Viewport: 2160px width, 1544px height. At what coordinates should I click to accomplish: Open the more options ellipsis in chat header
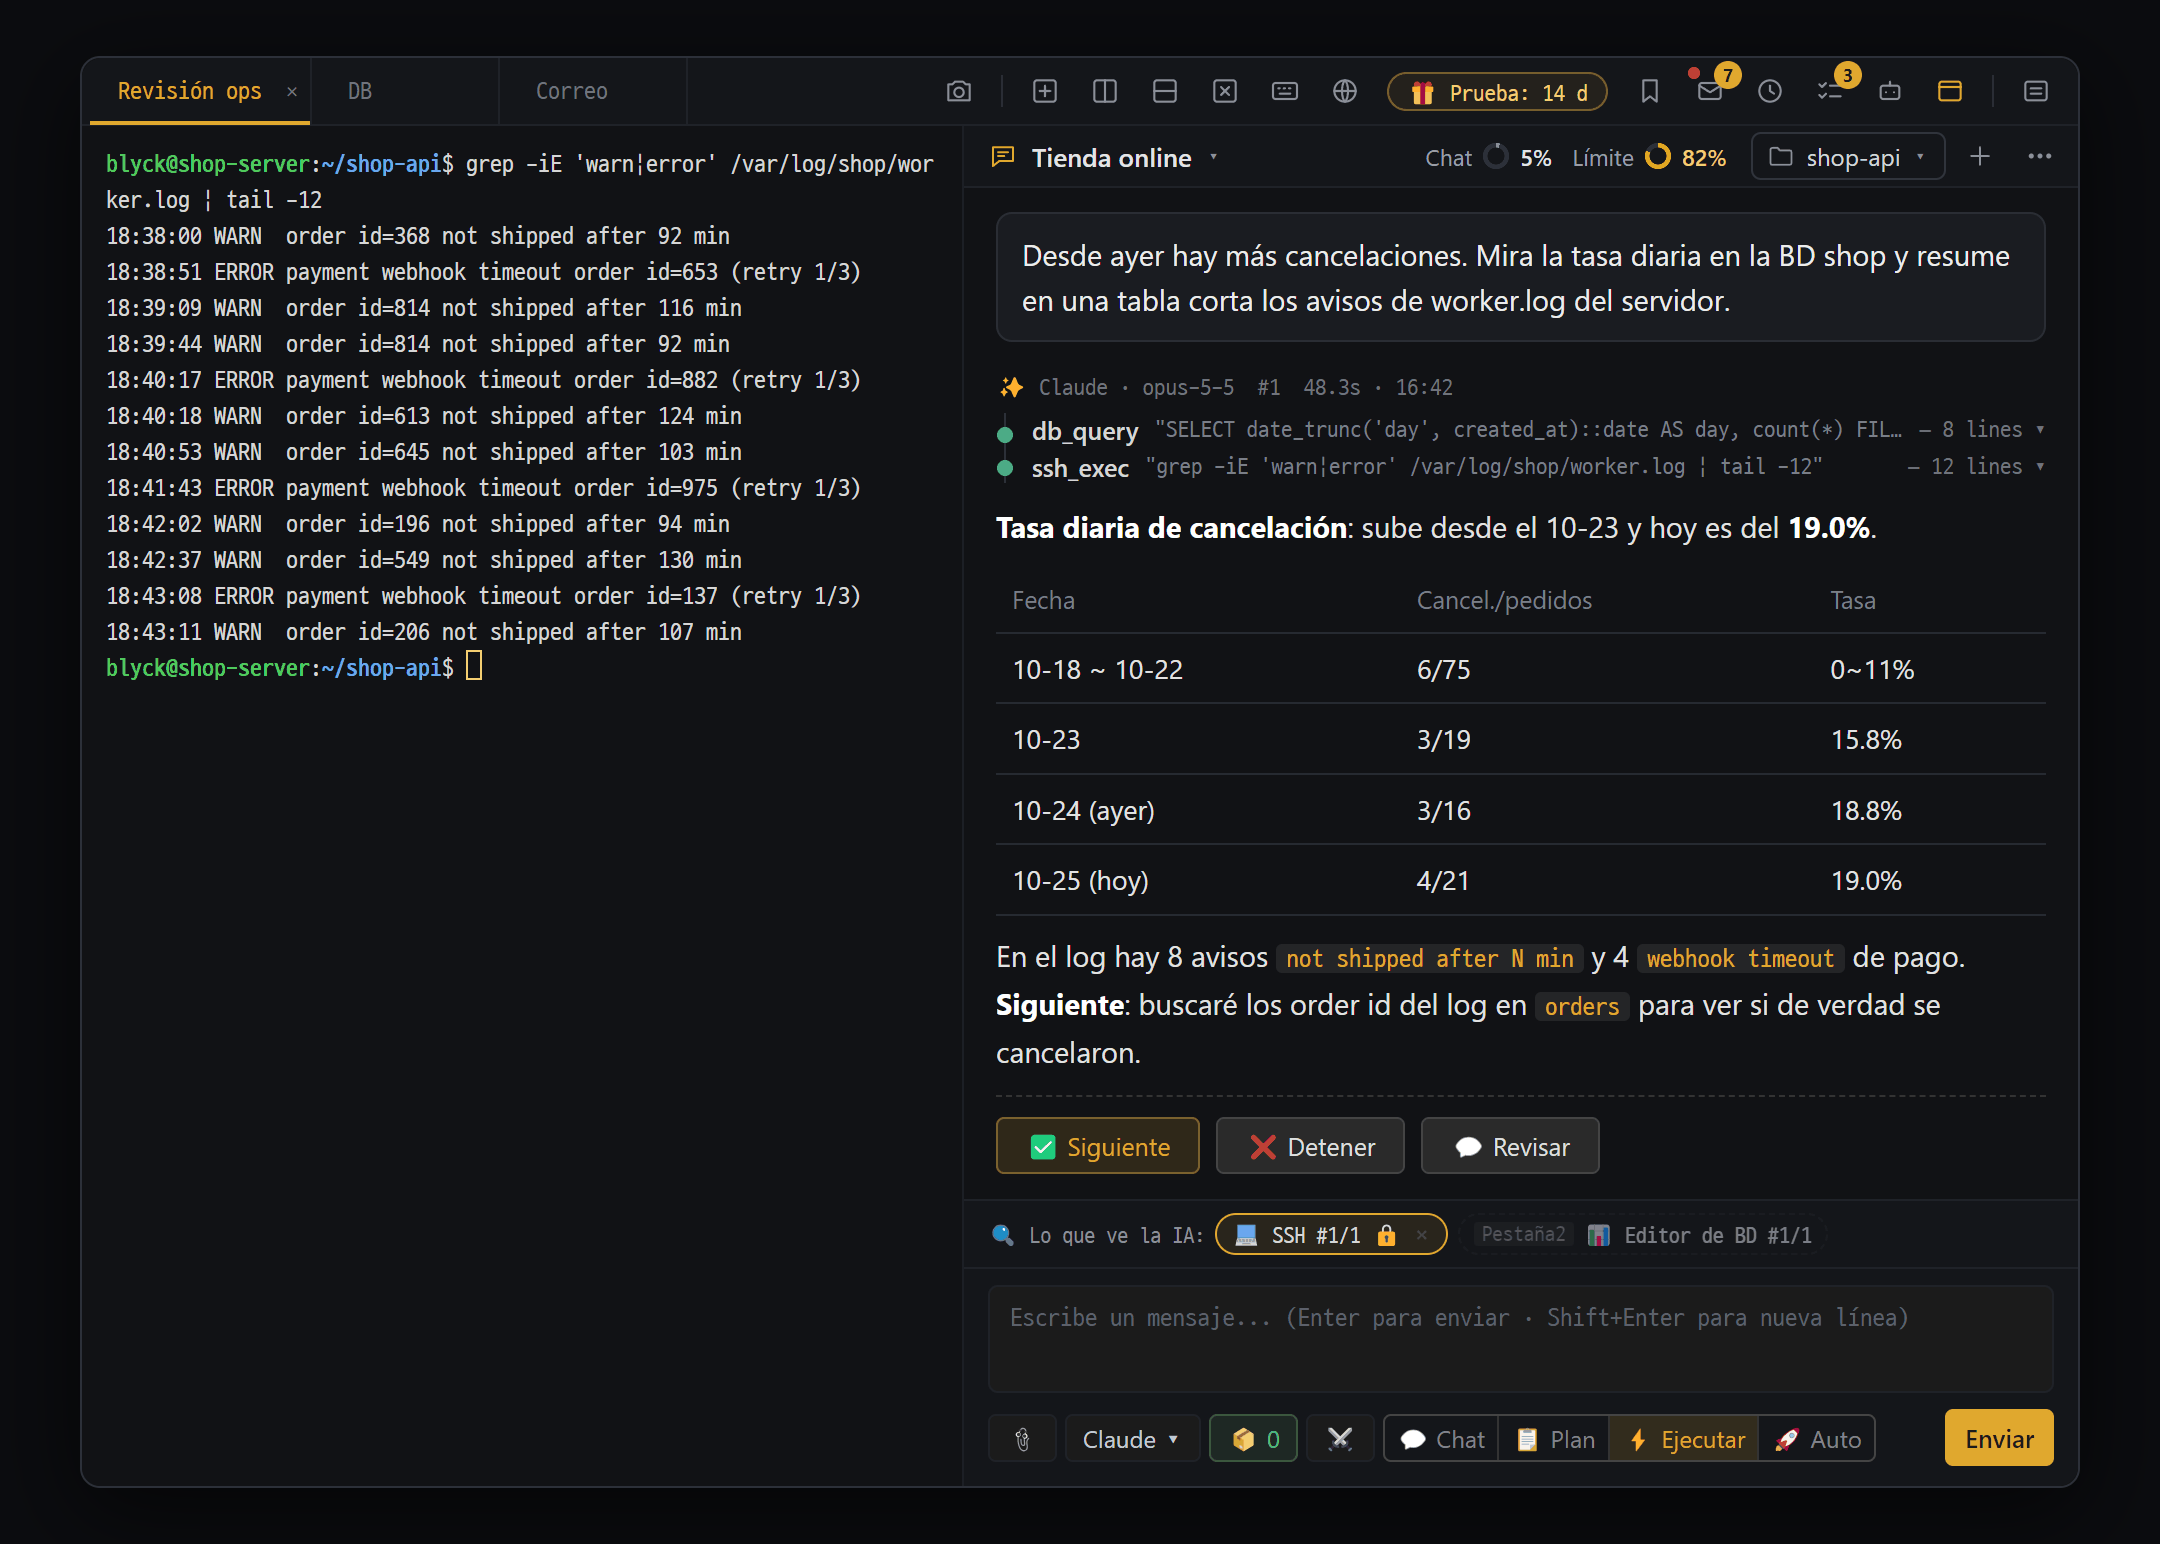[x=2040, y=157]
